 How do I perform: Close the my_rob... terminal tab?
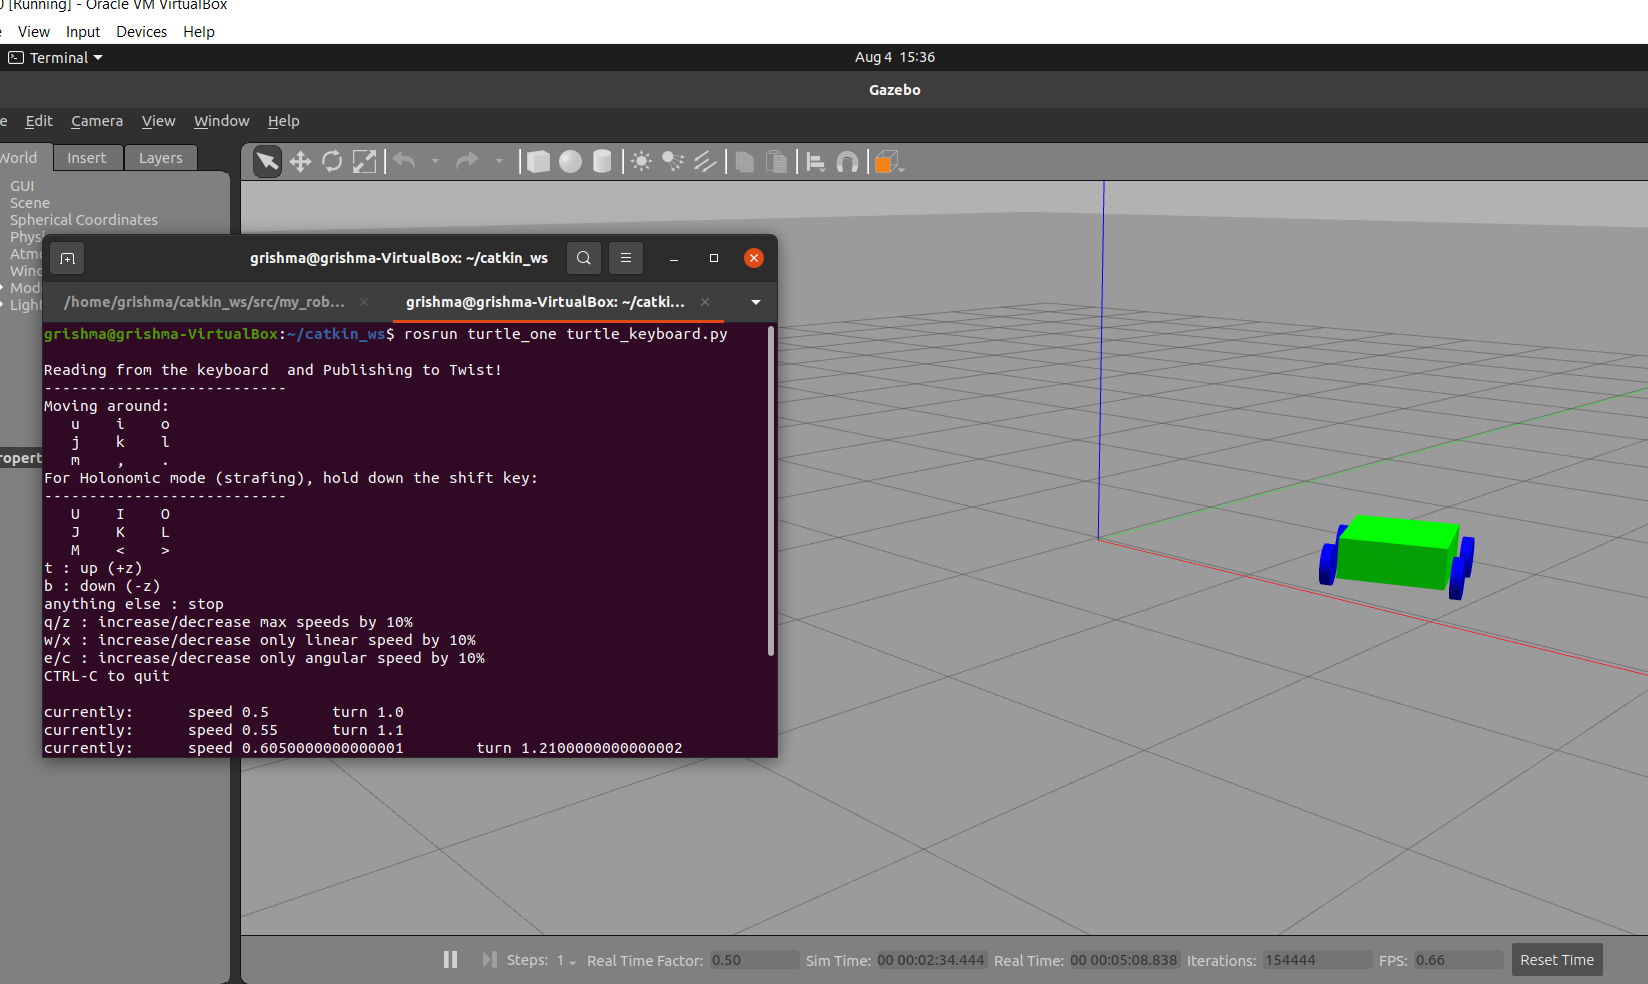(x=364, y=302)
